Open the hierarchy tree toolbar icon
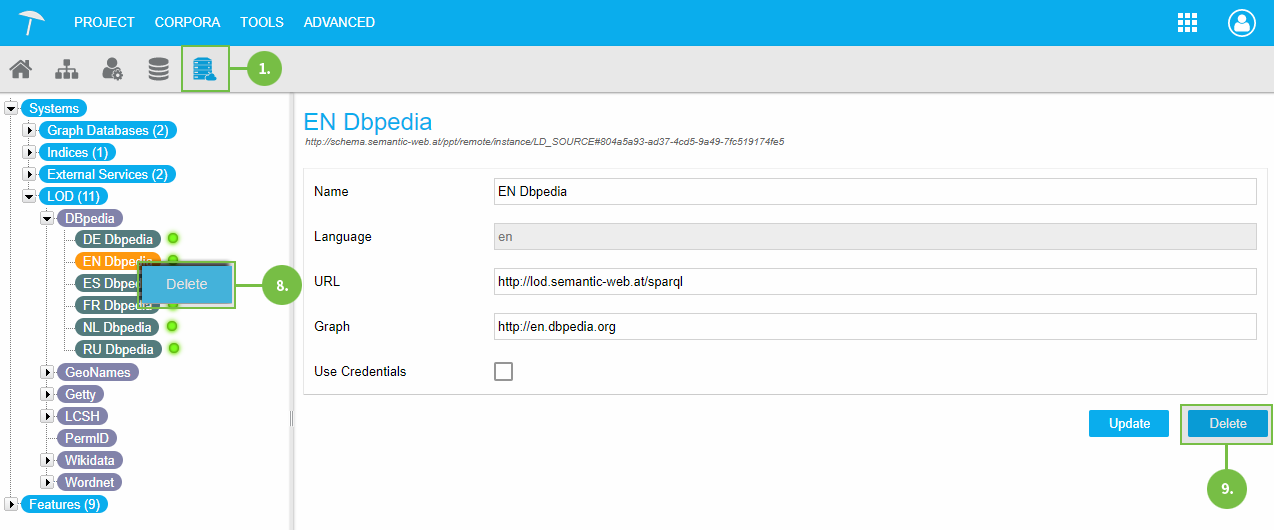This screenshot has height=530, width=1274. click(x=66, y=69)
